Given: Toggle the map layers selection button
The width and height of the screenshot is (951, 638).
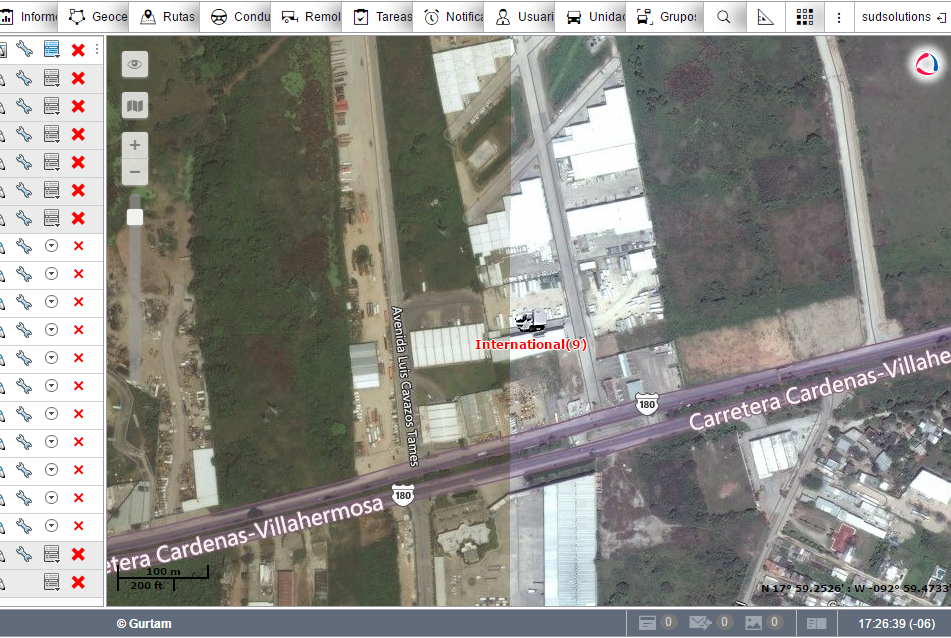Looking at the screenshot, I should point(135,105).
